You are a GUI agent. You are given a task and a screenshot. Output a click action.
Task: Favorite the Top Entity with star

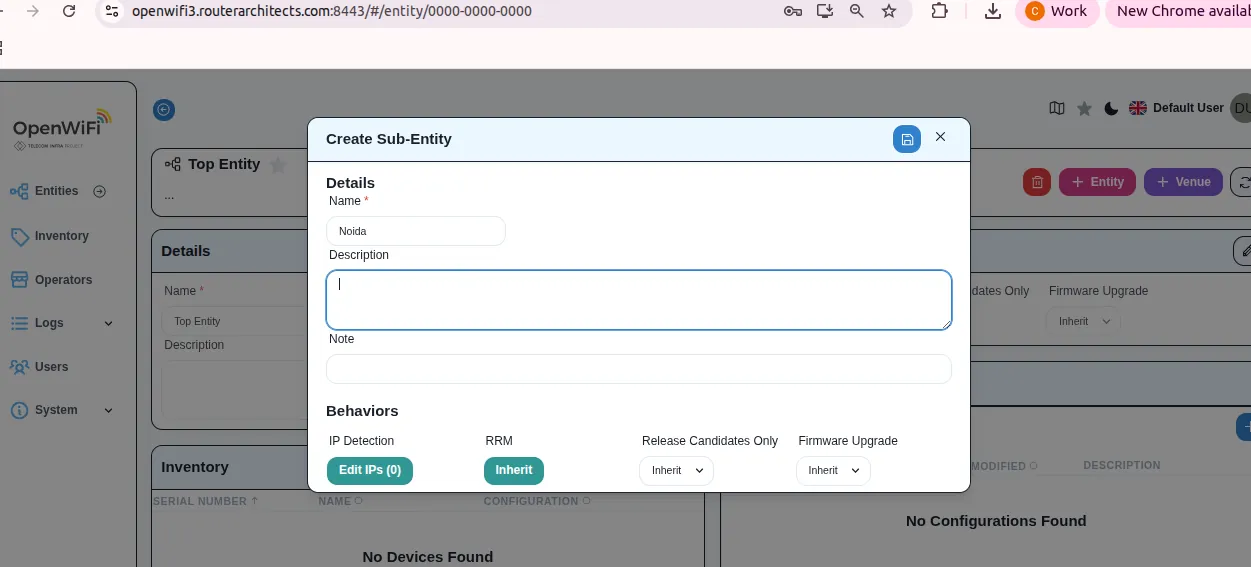pyautogui.click(x=278, y=165)
